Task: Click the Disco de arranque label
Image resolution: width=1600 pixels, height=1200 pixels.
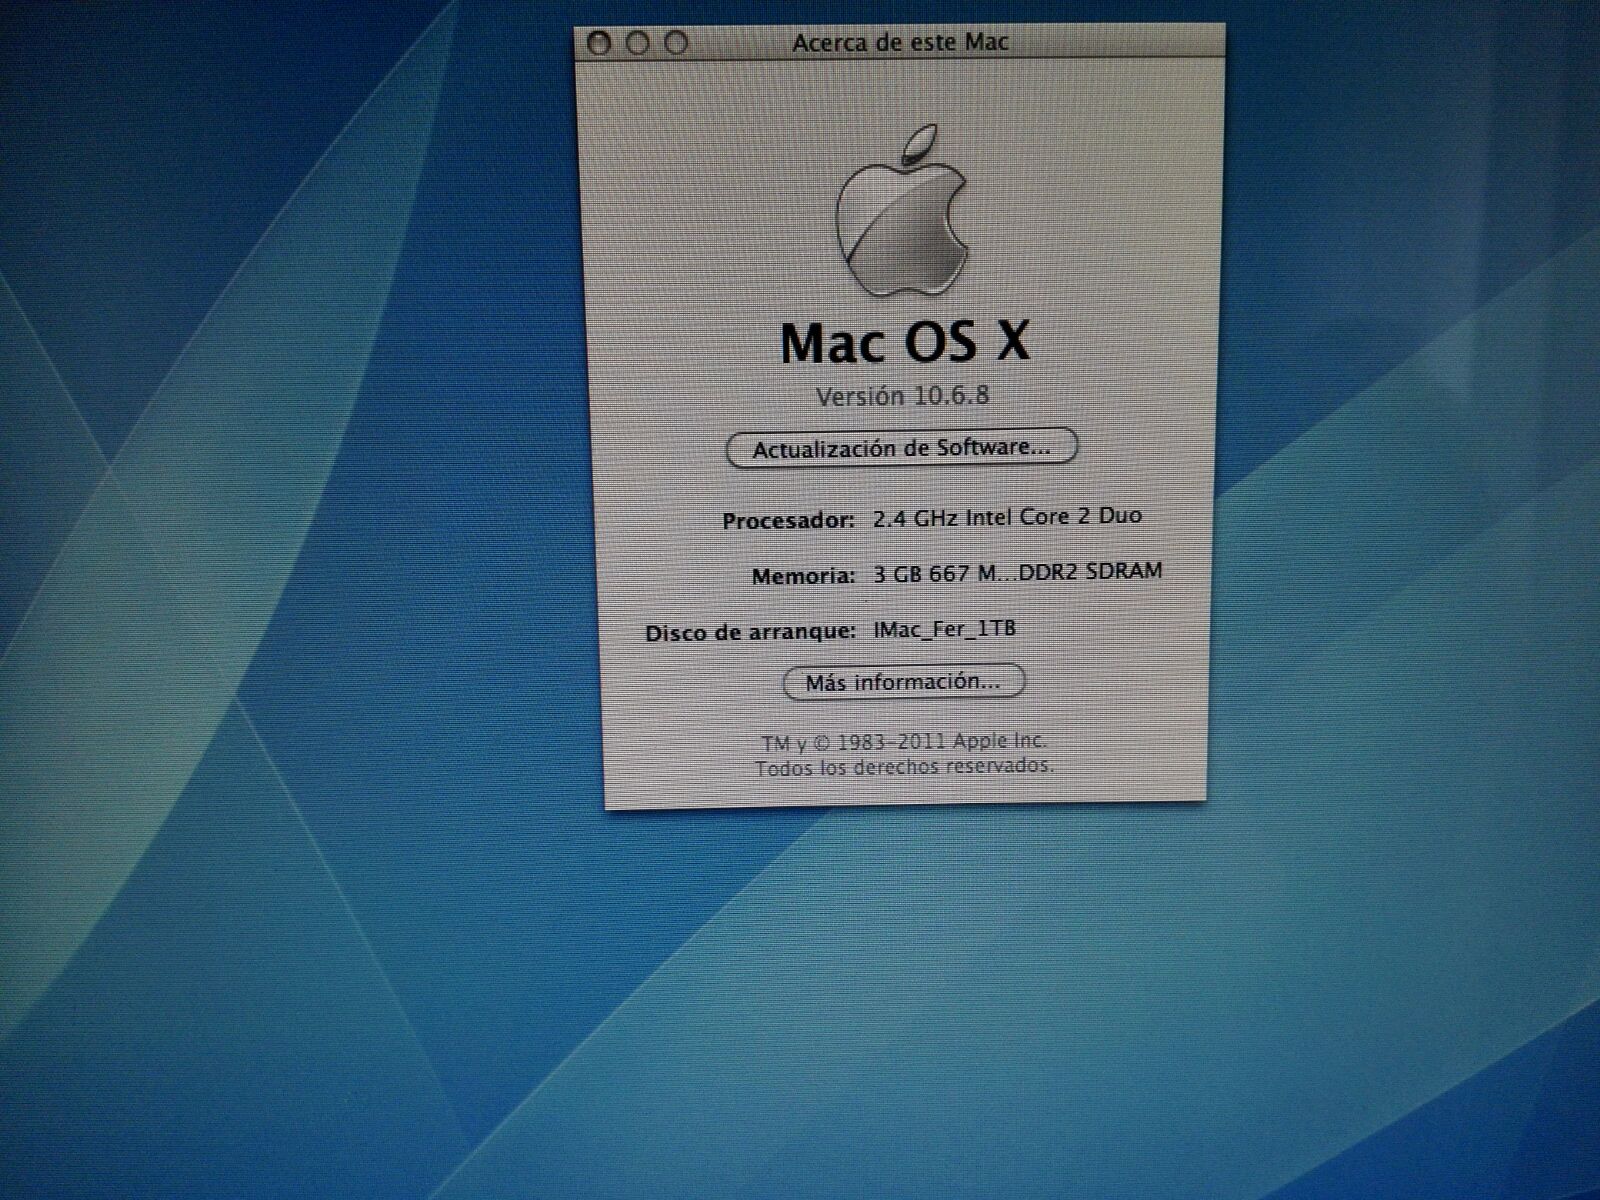Action: tap(750, 633)
